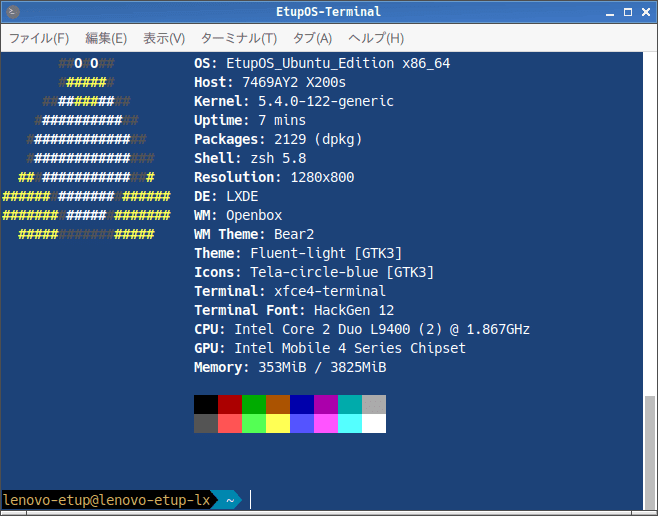This screenshot has width=658, height=516.
Task: Click the terminal icon in the title bar
Action: coord(13,12)
